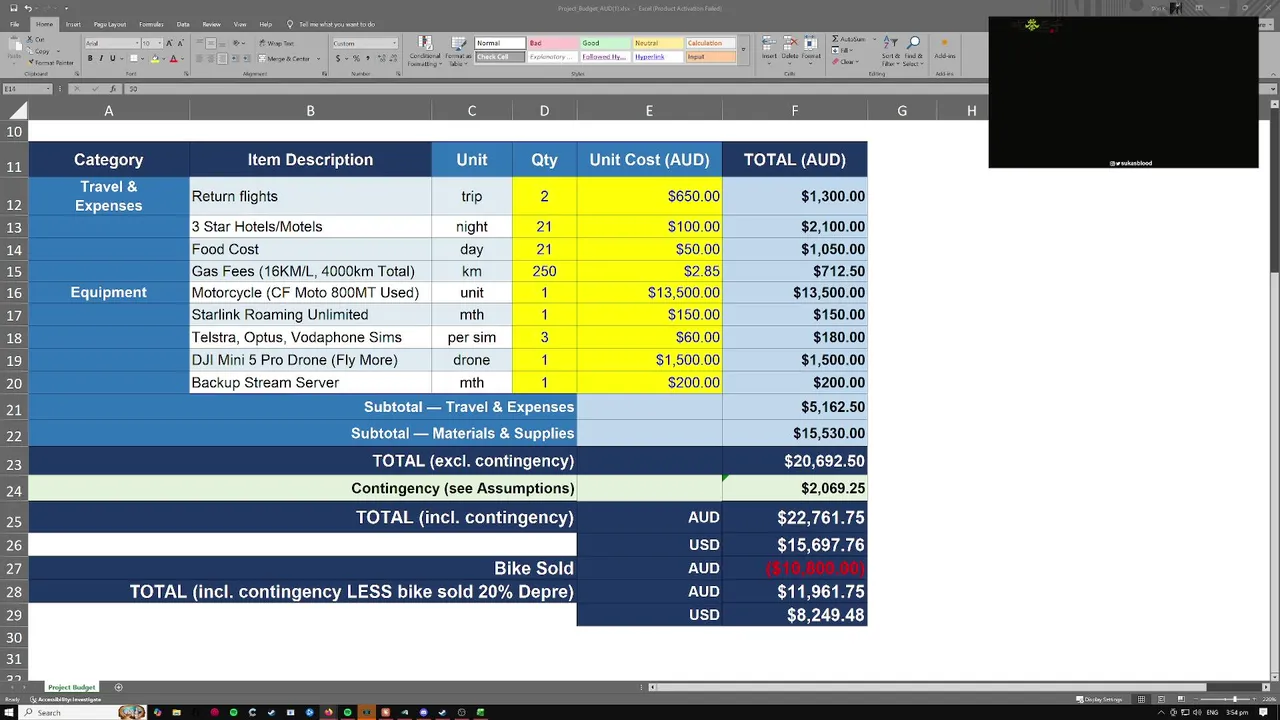Open Add-ins
This screenshot has width=1280, height=720.
point(945,48)
